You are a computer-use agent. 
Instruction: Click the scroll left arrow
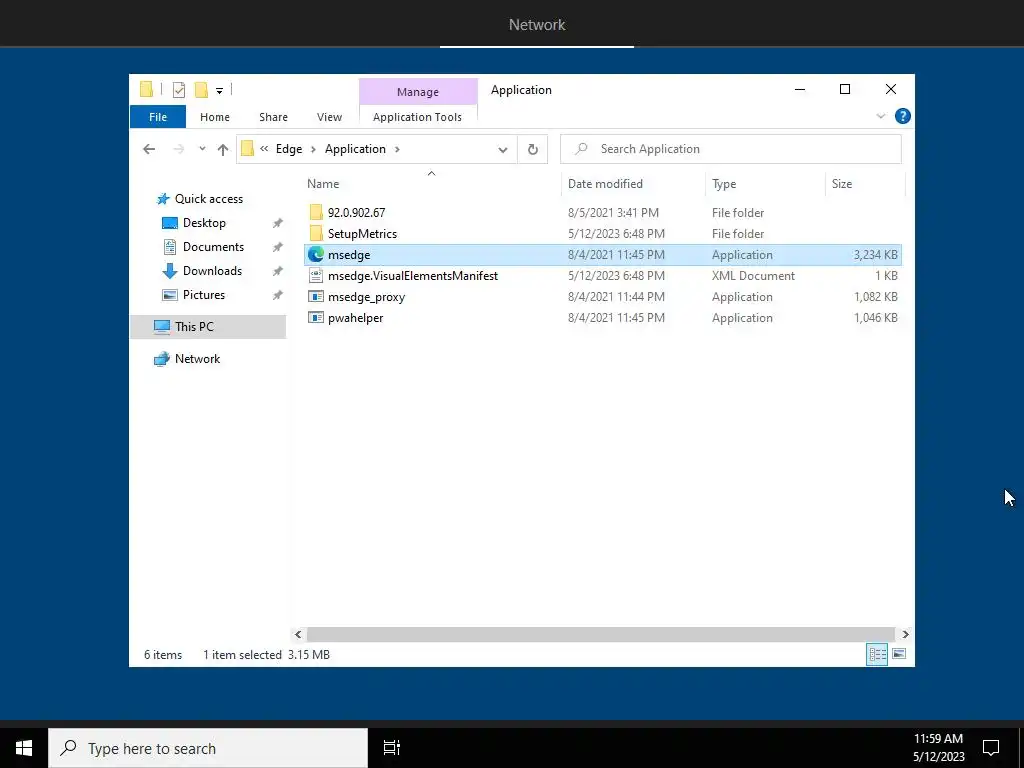click(x=298, y=634)
